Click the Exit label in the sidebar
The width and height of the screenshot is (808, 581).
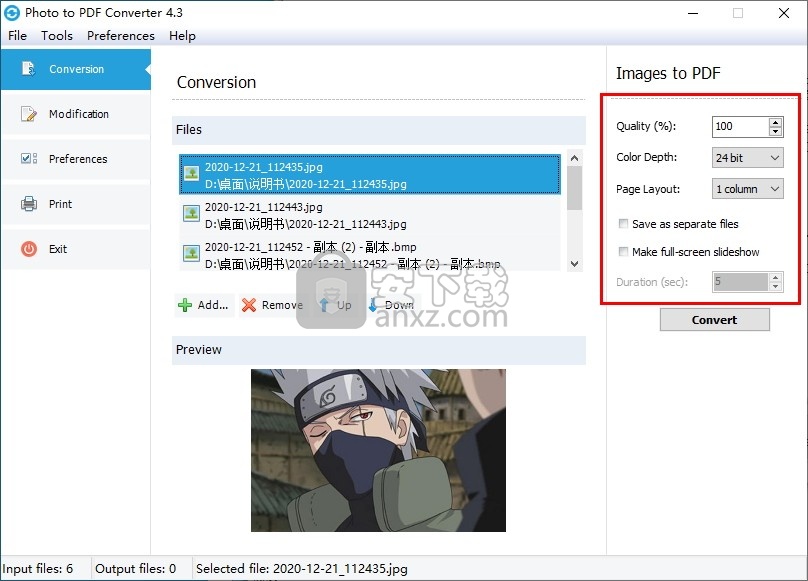pyautogui.click(x=58, y=249)
